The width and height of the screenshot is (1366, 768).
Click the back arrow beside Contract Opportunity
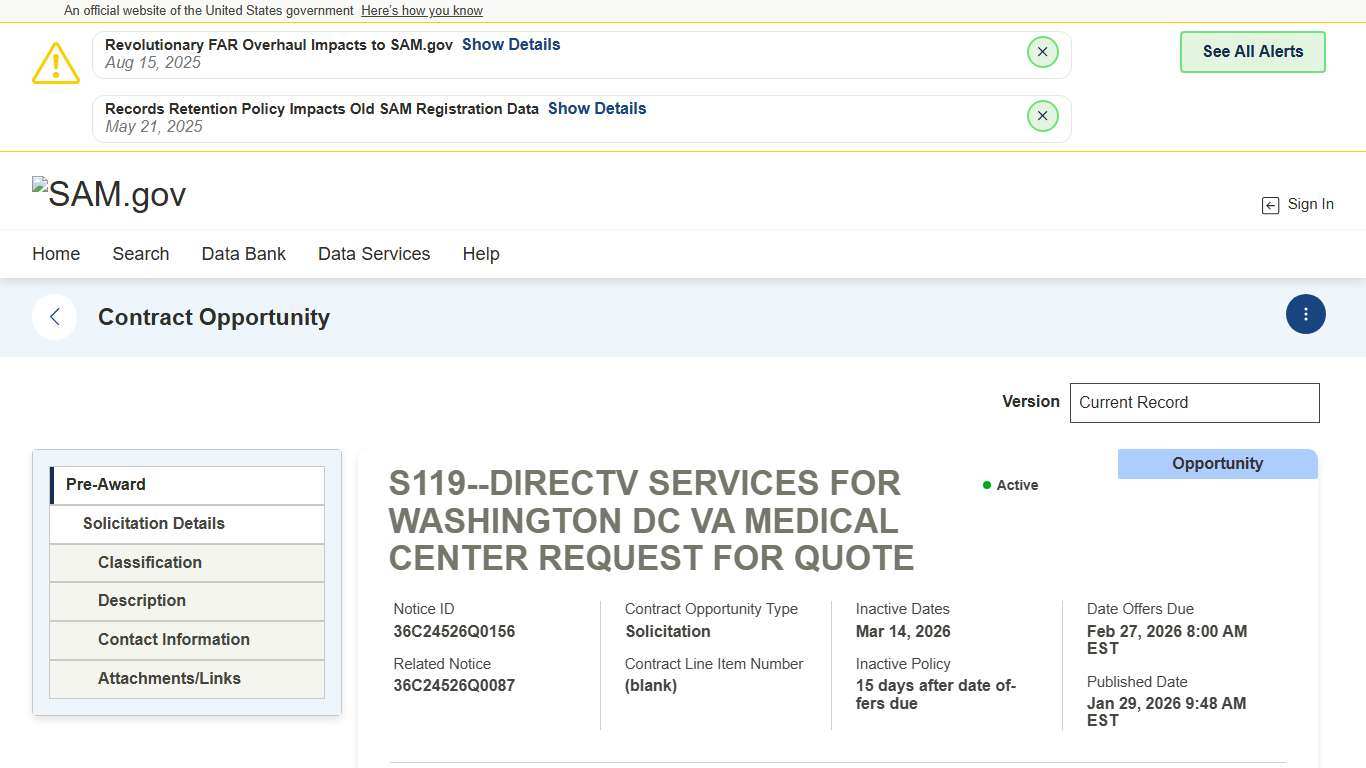tap(55, 317)
